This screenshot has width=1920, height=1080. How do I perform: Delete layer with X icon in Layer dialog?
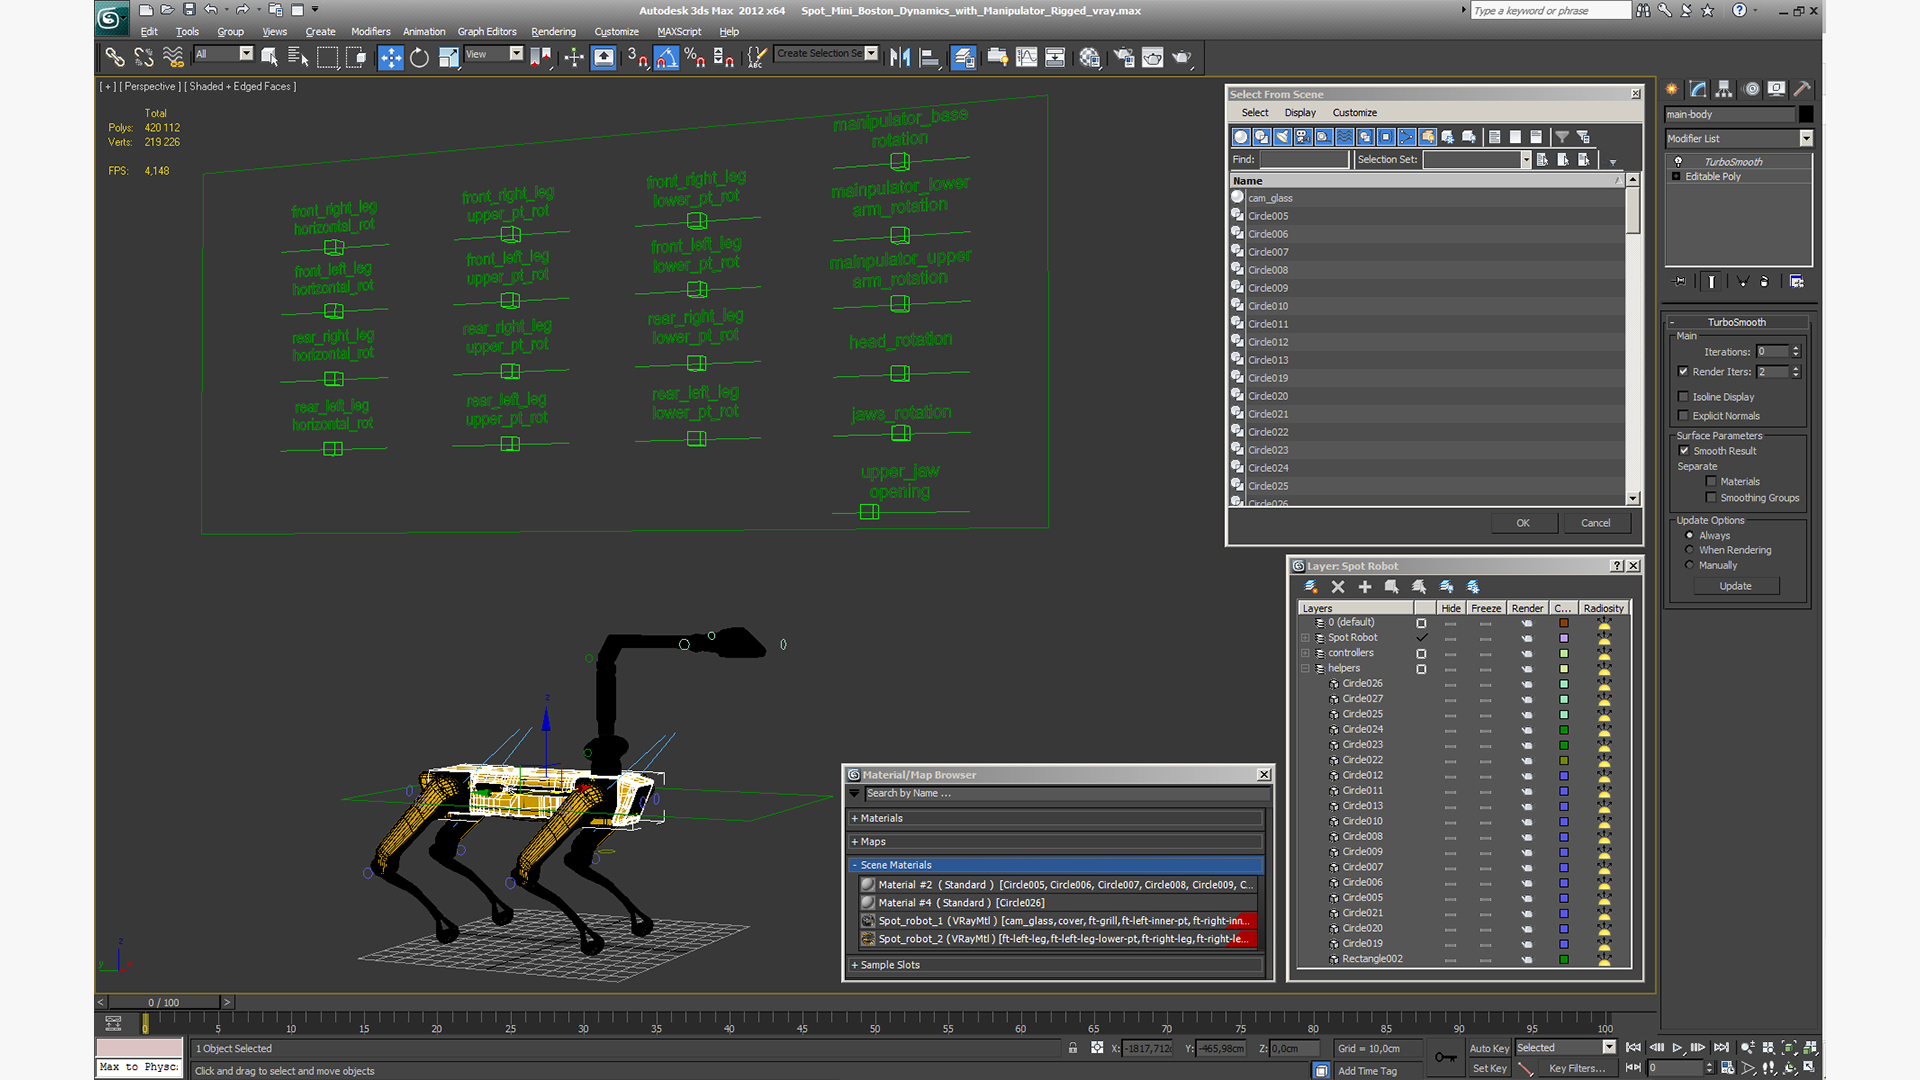[1338, 587]
